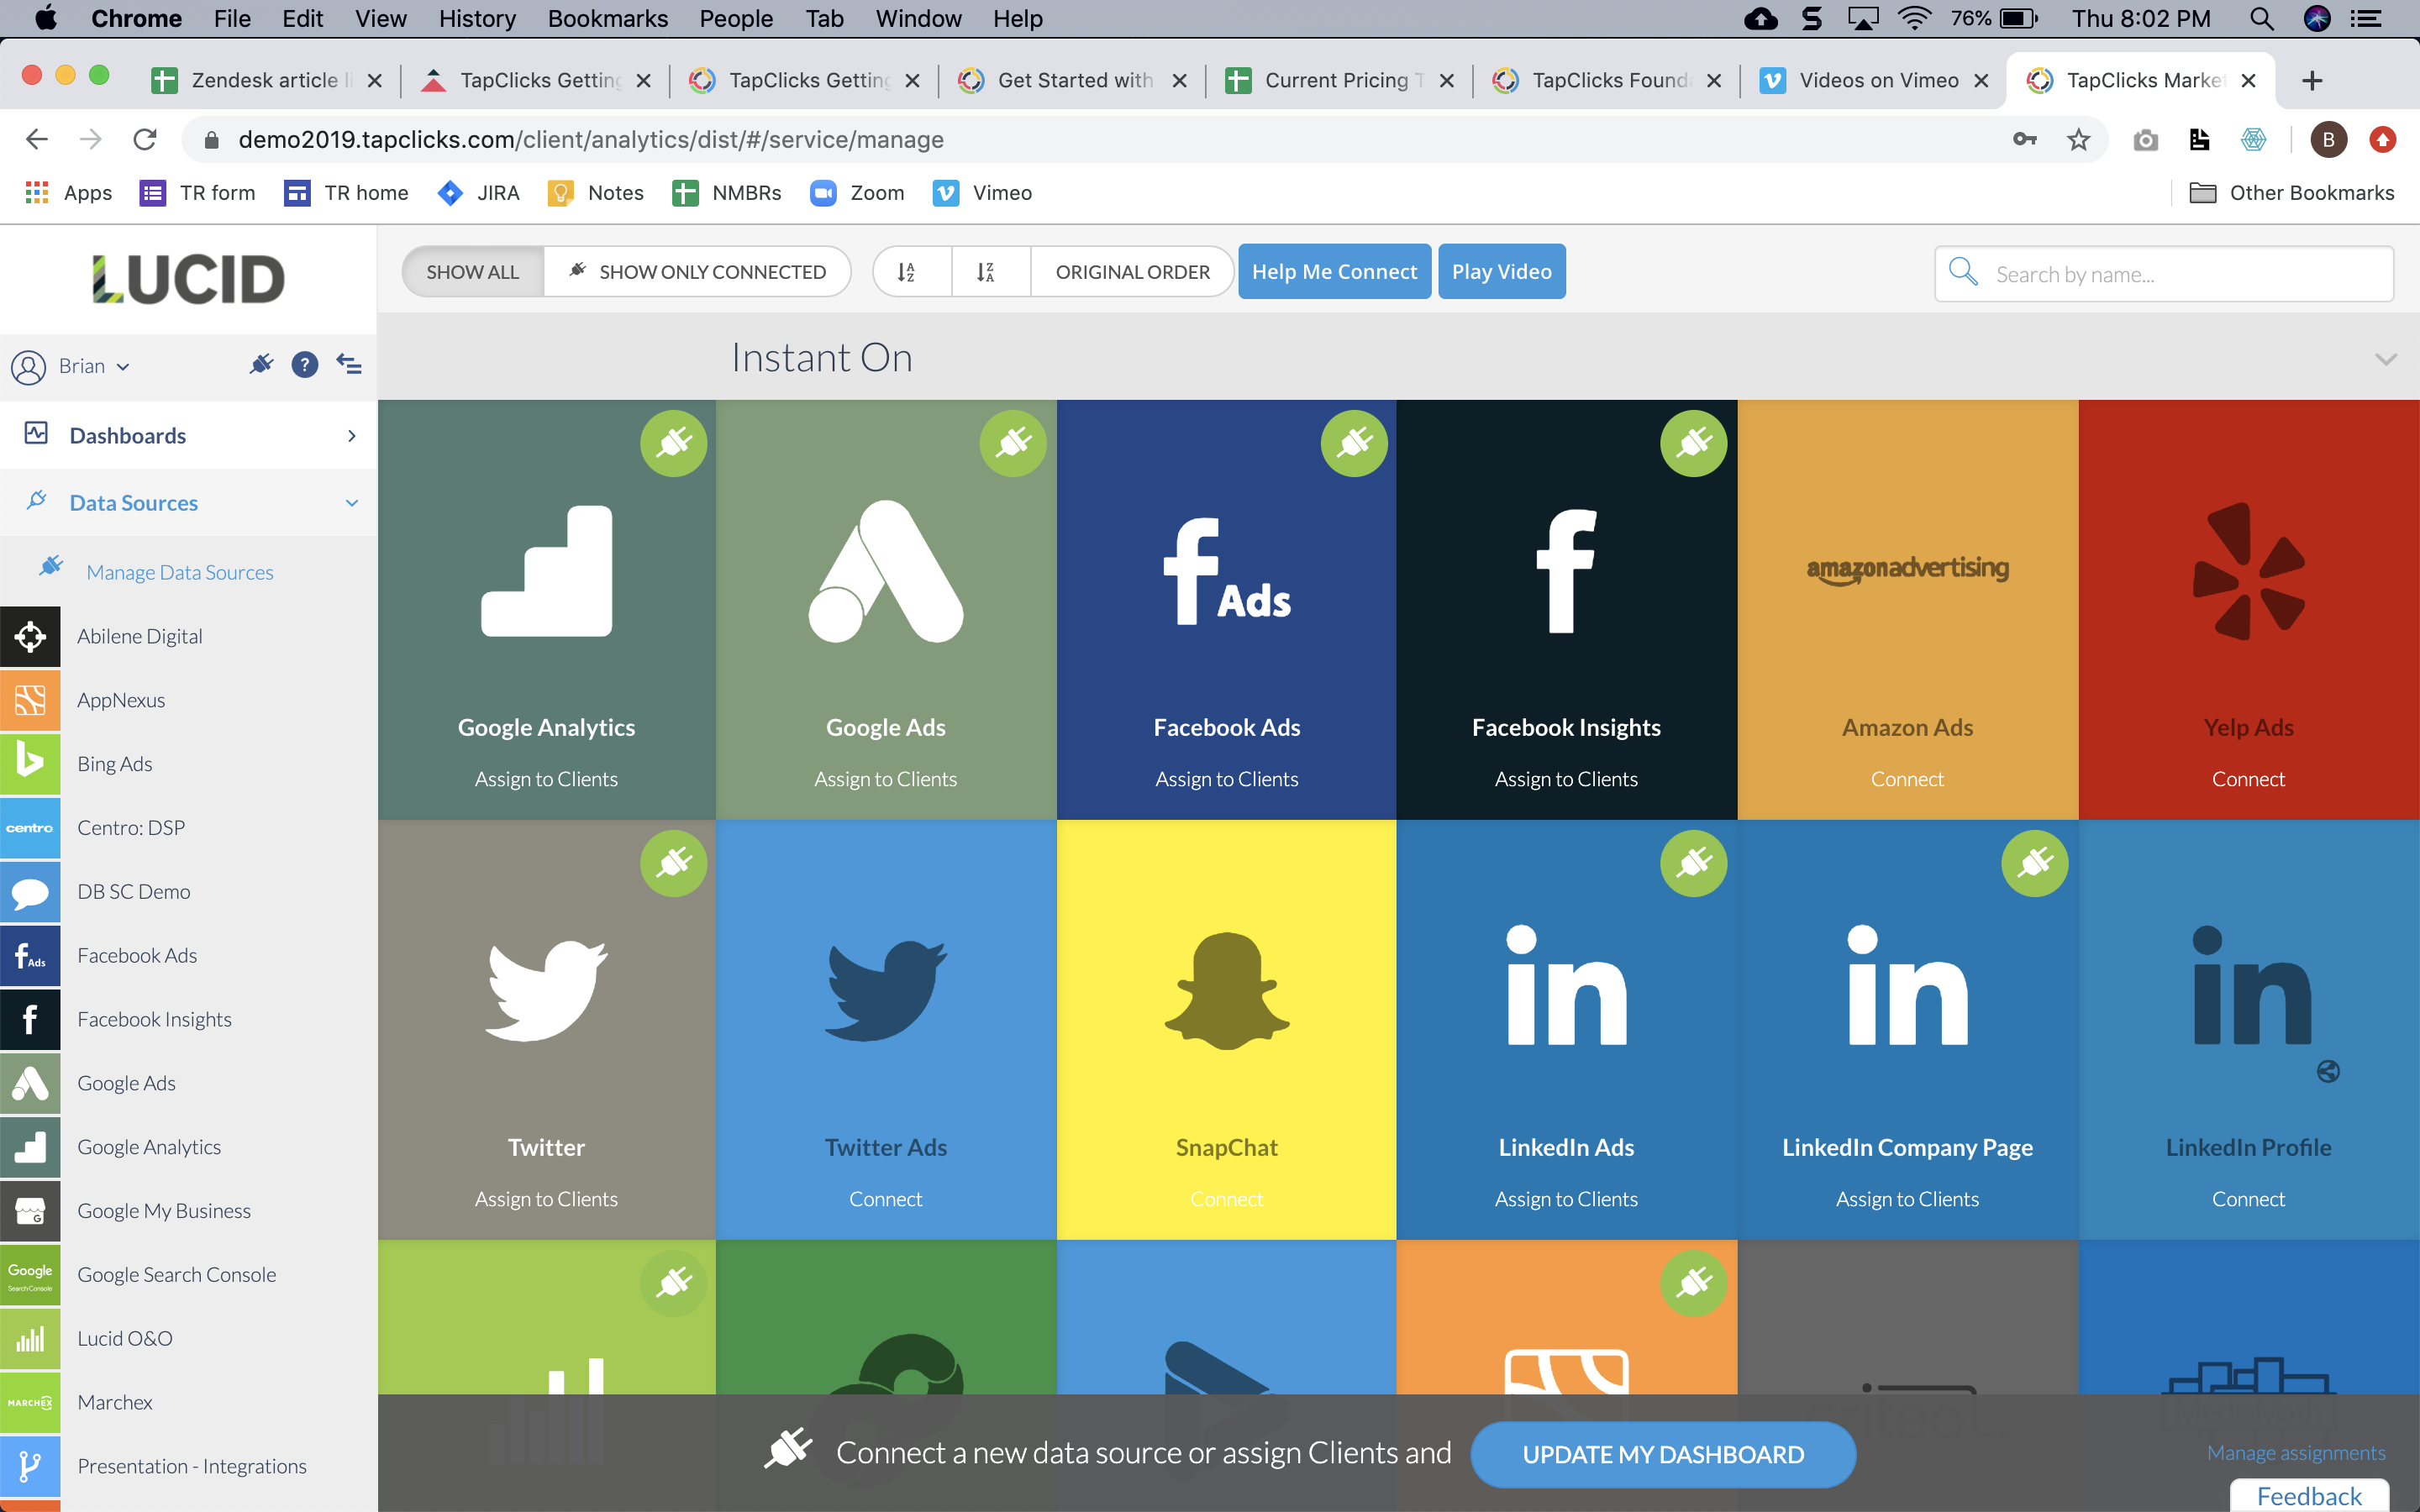This screenshot has width=2420, height=1512.
Task: Bookmark page with star icon
Action: [x=2078, y=140]
